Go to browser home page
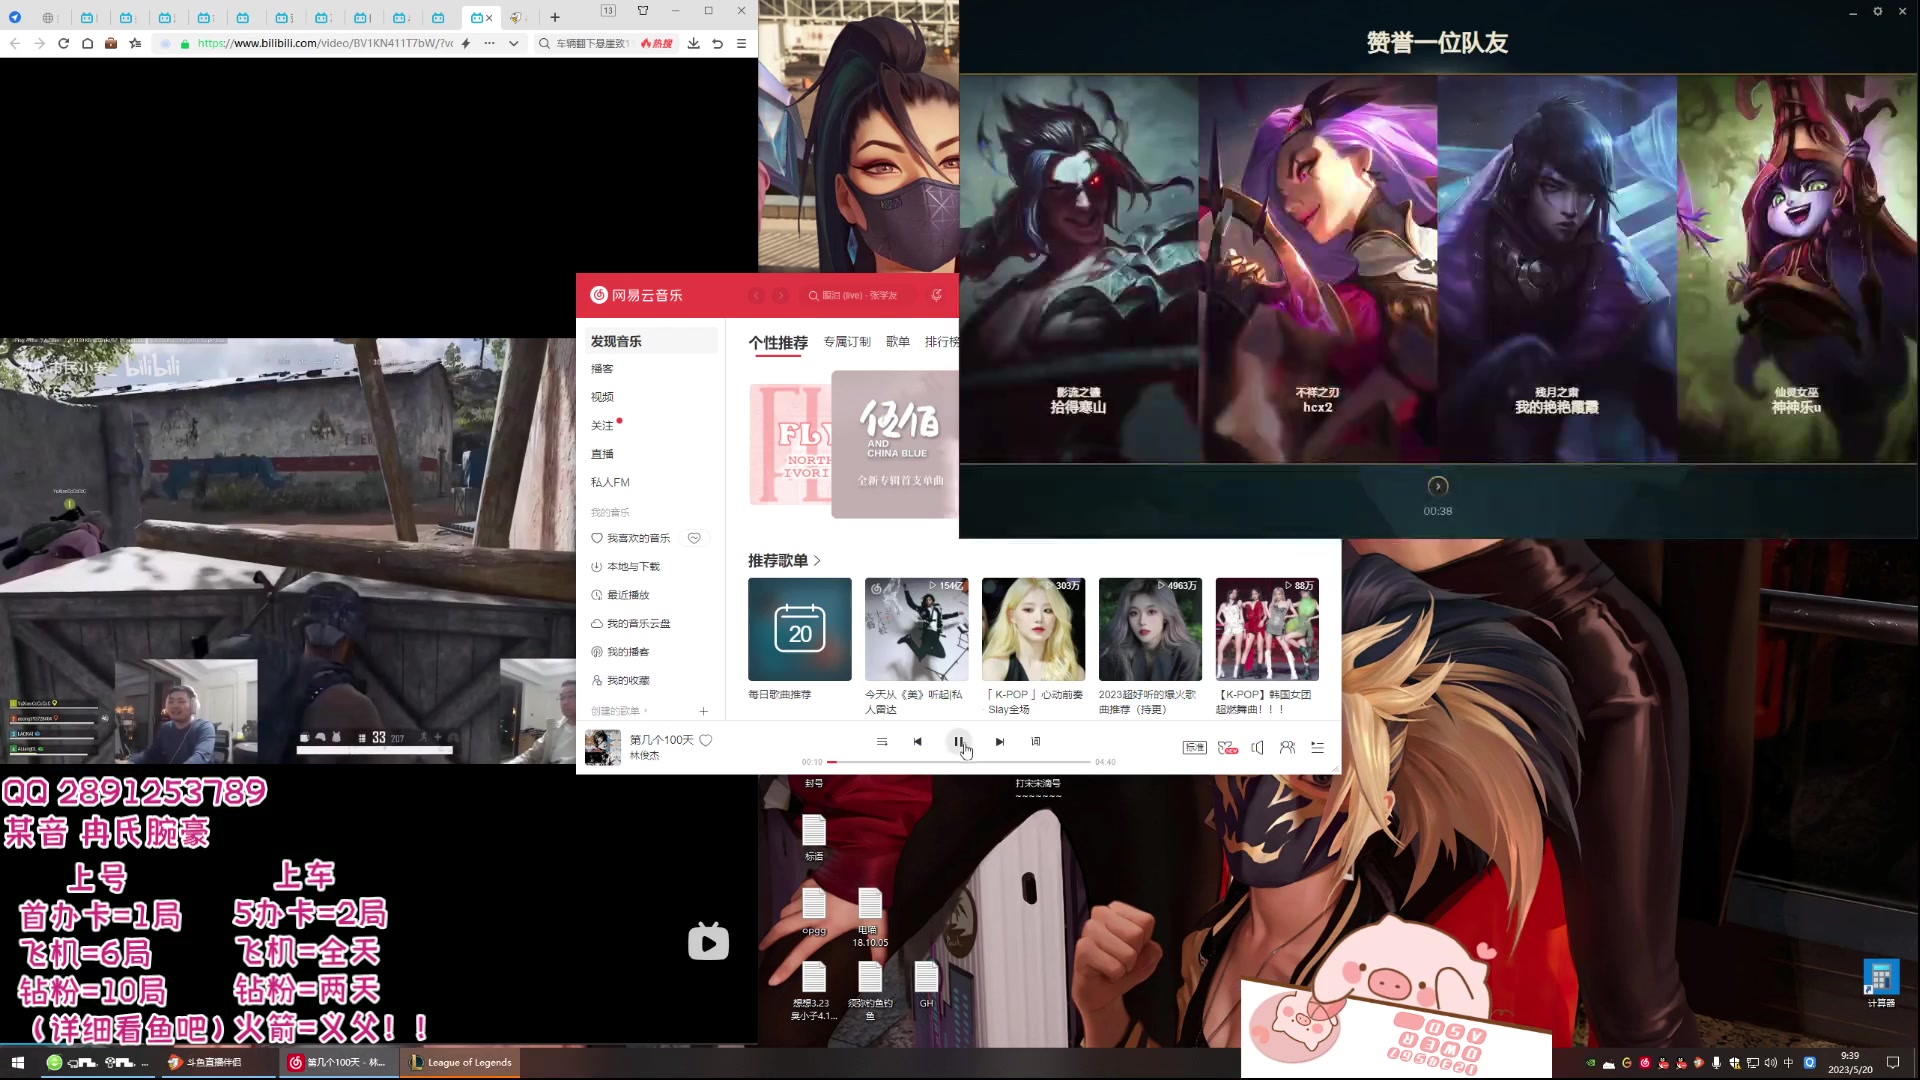Image resolution: width=1920 pixels, height=1080 pixels. pos(87,43)
